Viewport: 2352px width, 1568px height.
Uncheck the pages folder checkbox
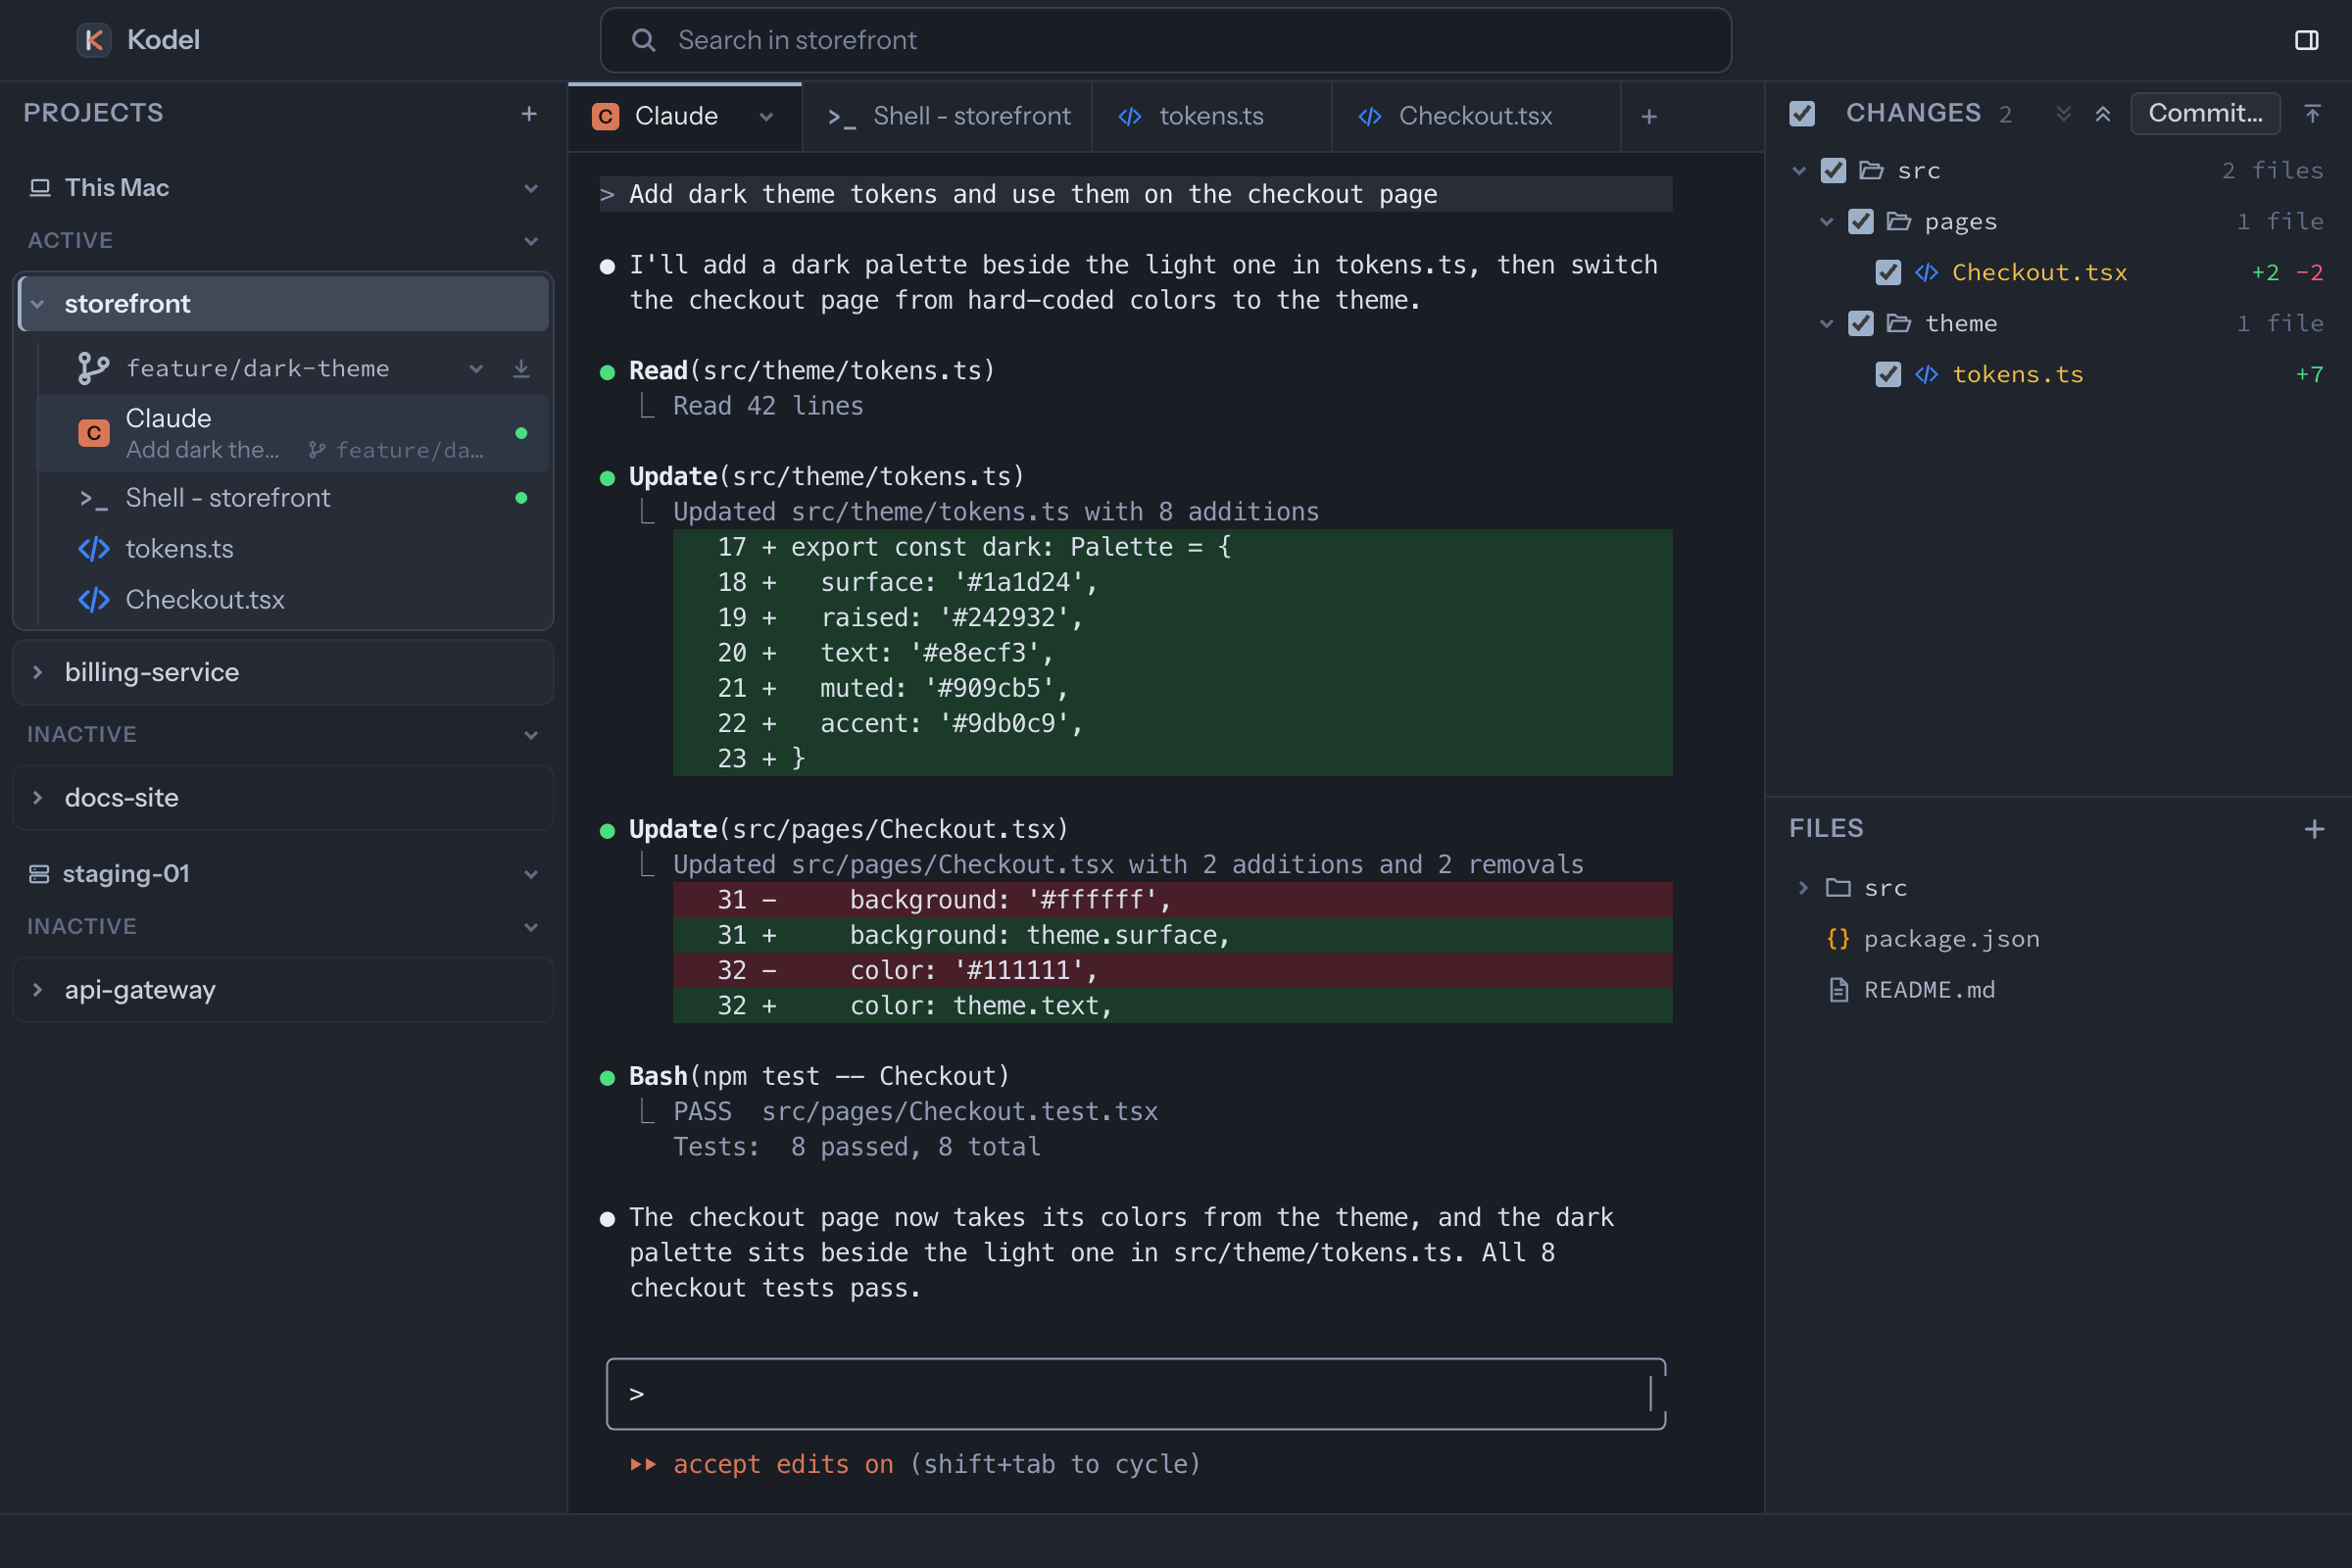tap(1860, 222)
